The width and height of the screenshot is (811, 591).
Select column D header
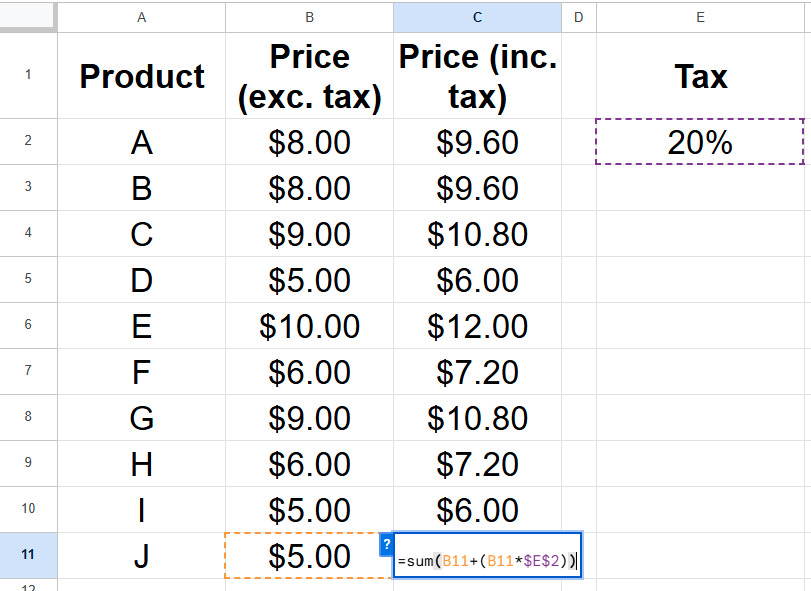578,17
